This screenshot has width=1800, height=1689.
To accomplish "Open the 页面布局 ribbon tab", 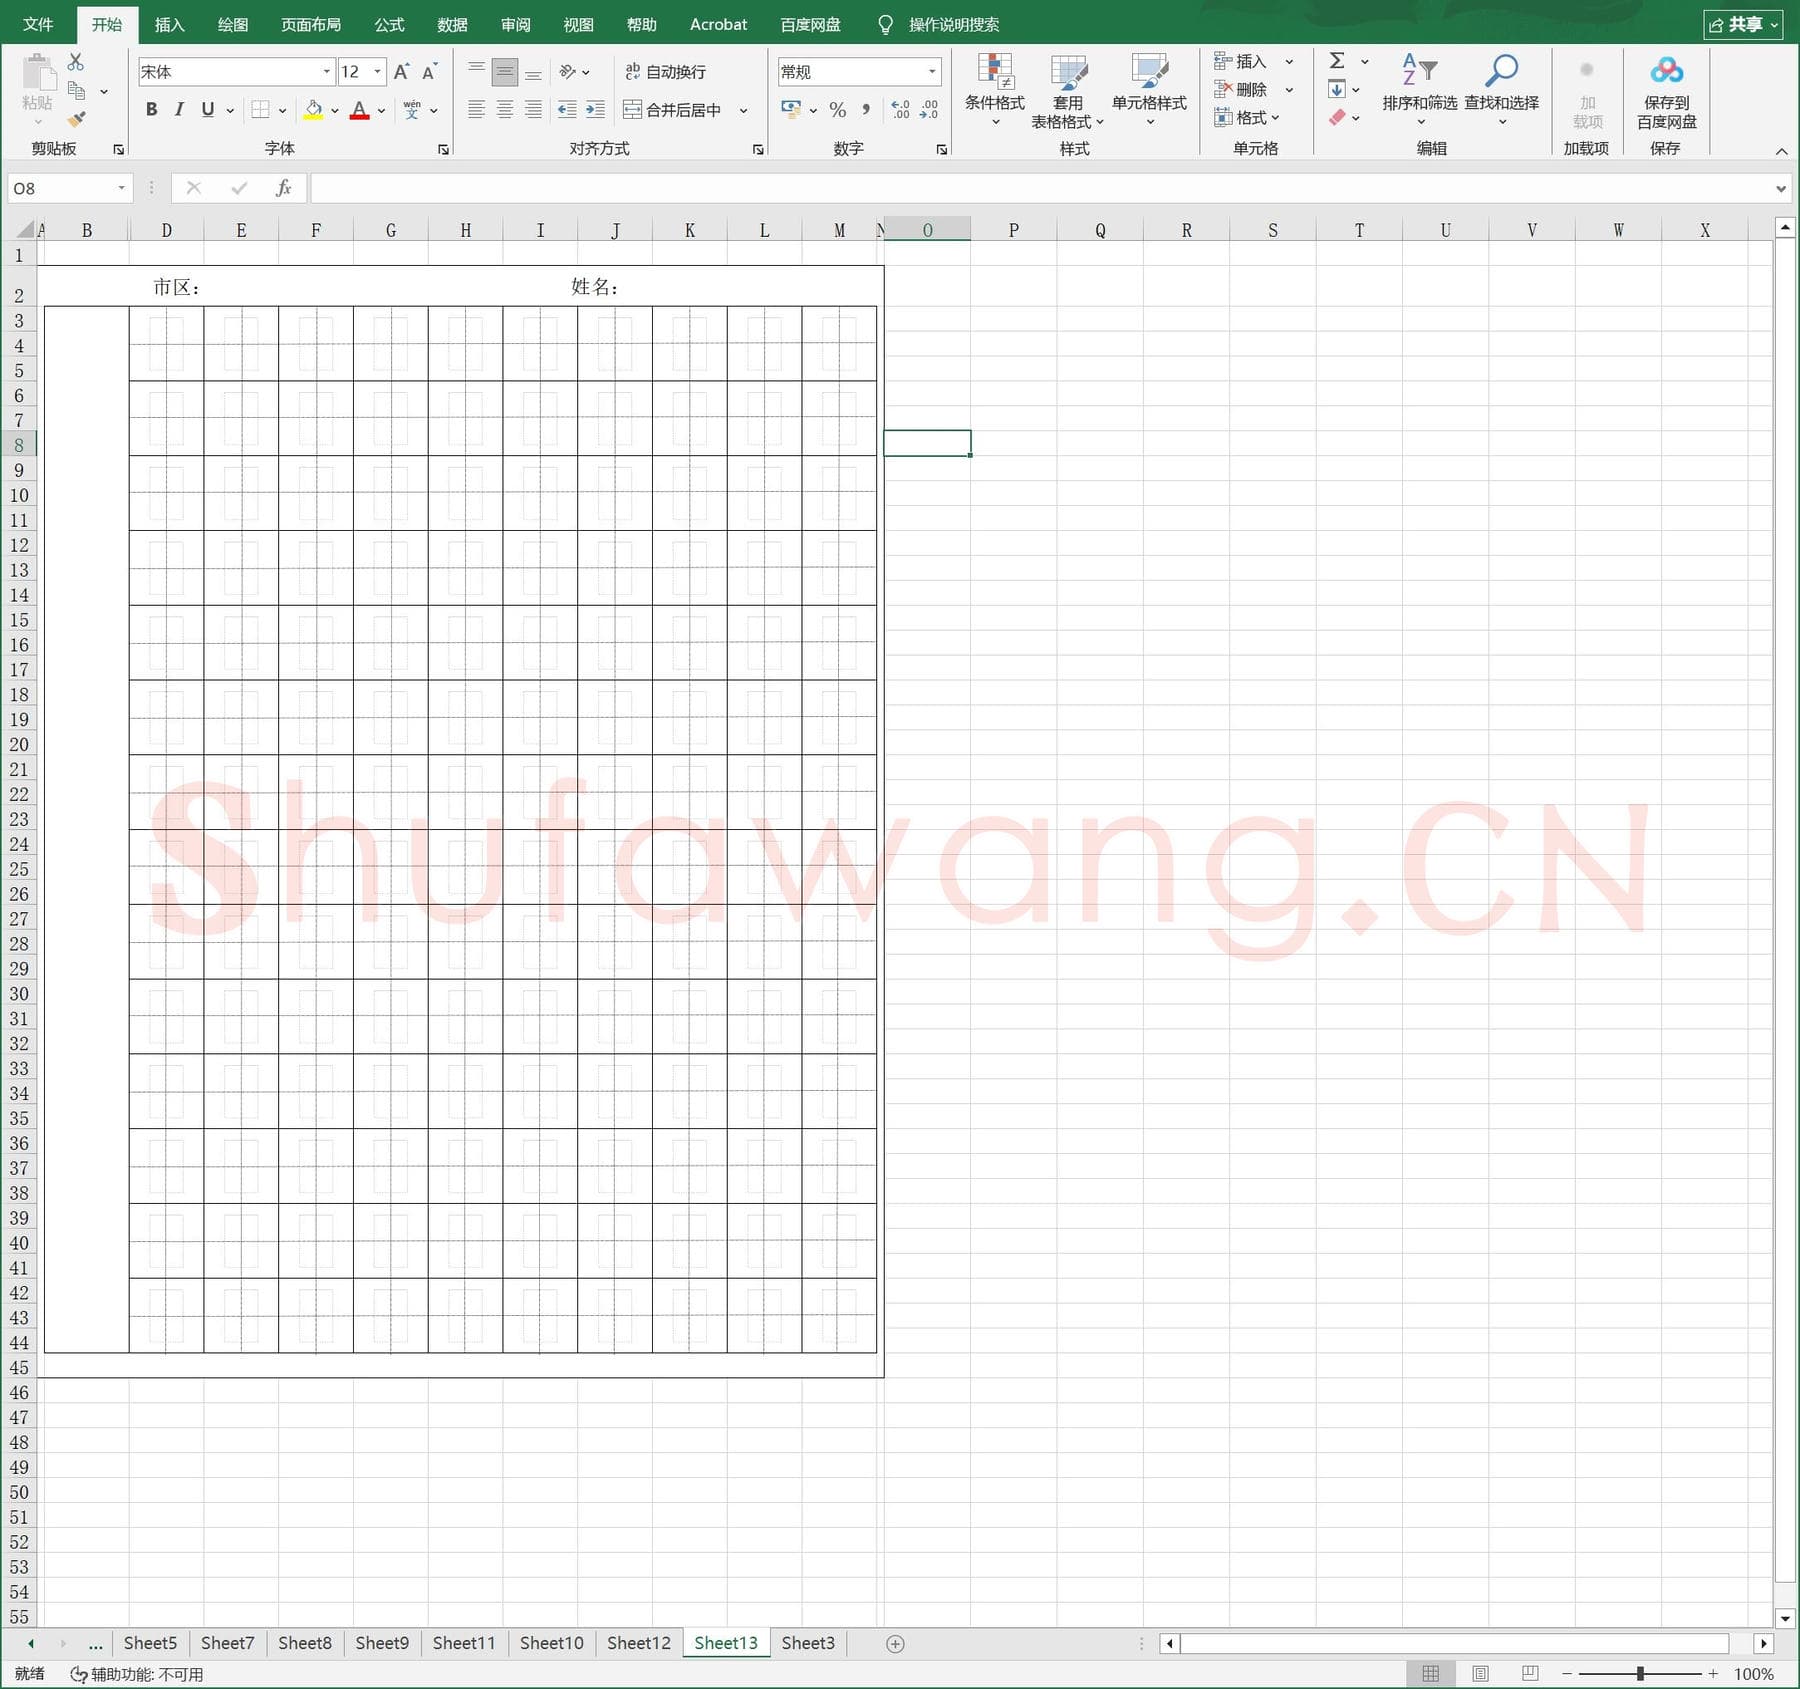I will tap(311, 24).
